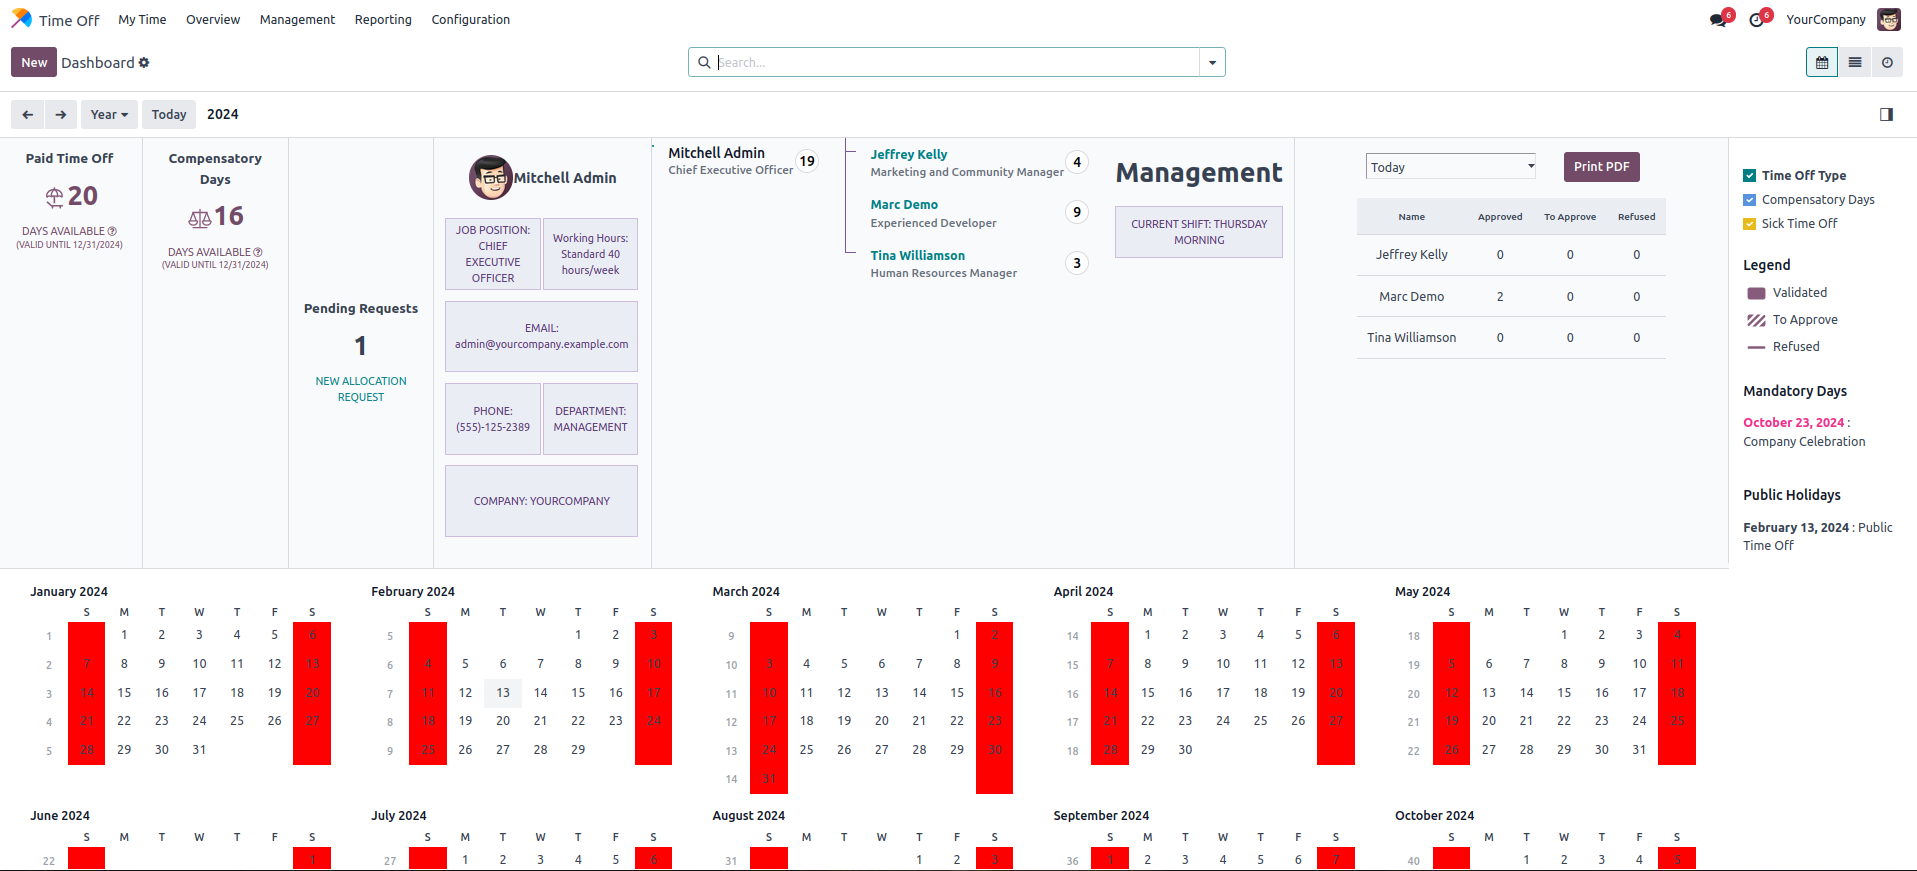Click the Paid Time Off umbrella icon
Image resolution: width=1917 pixels, height=871 pixels.
54,197
